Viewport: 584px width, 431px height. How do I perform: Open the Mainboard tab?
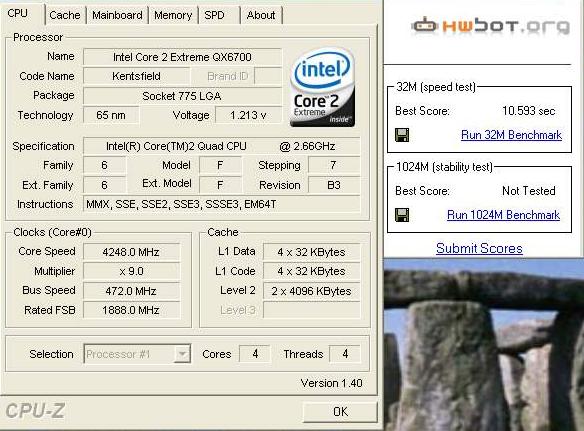click(117, 15)
